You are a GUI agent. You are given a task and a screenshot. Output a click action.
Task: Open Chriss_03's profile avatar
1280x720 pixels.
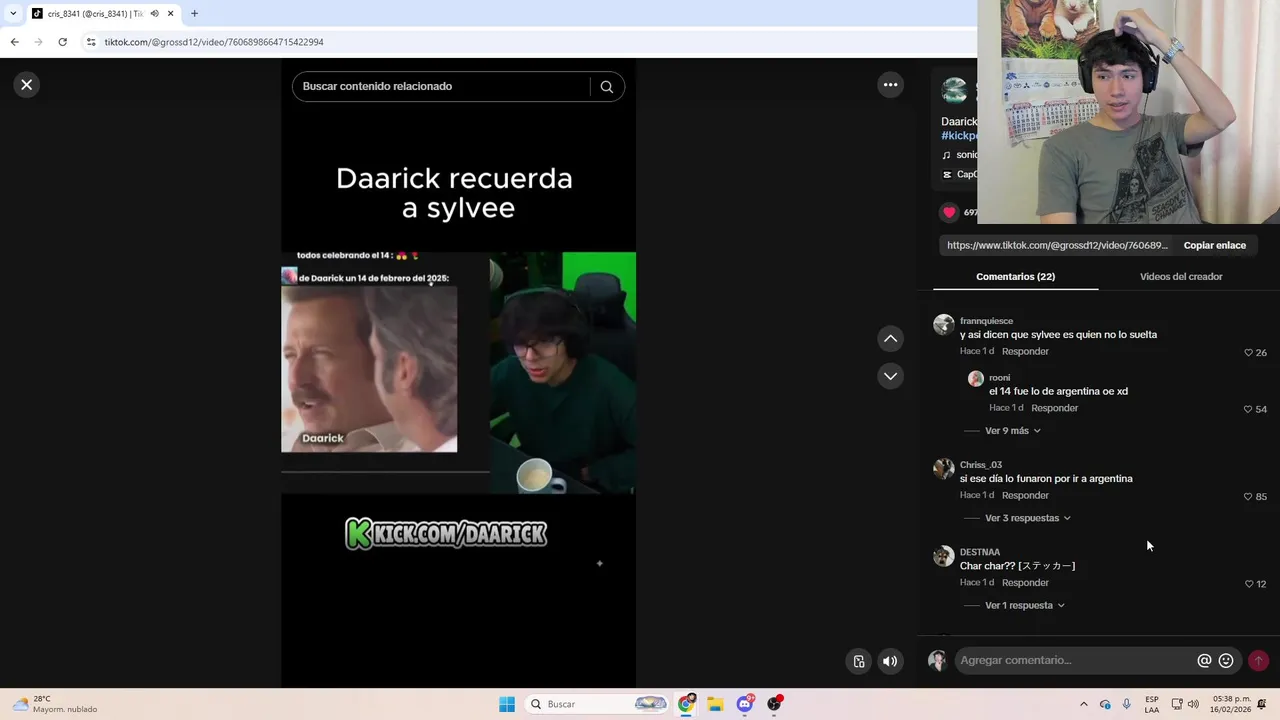click(944, 469)
